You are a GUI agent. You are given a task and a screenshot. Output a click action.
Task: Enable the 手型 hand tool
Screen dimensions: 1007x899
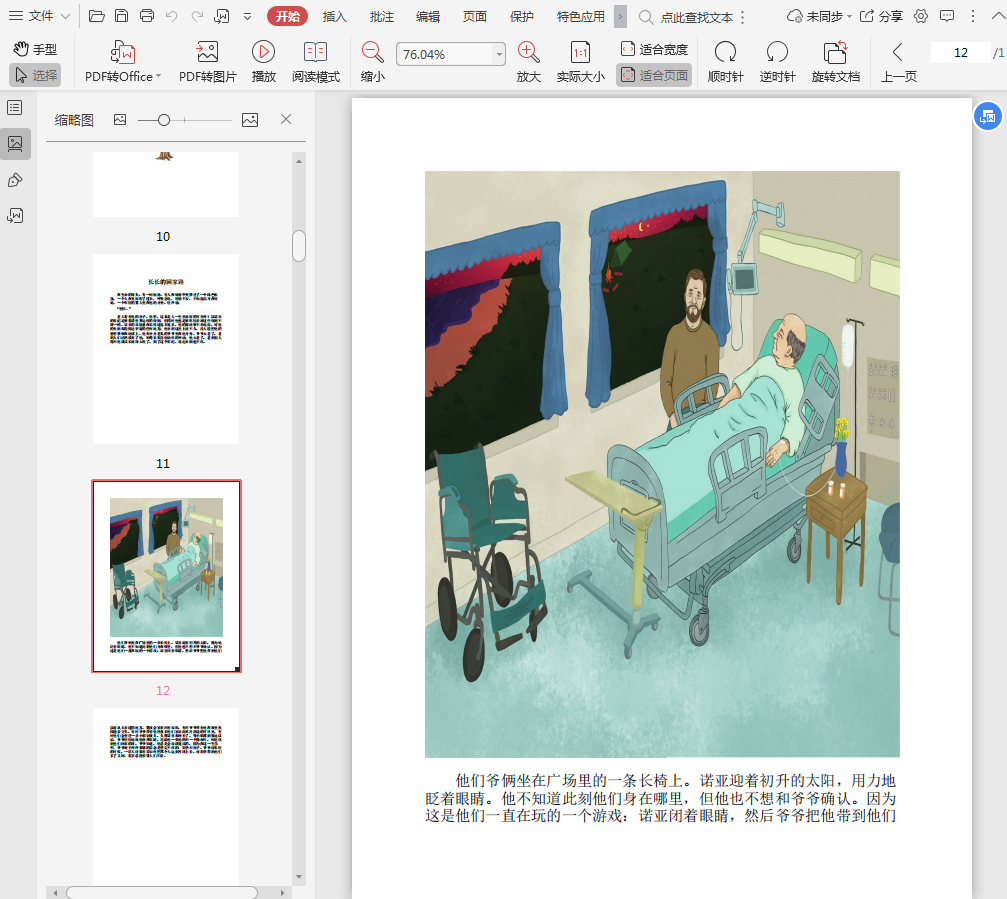tap(35, 49)
